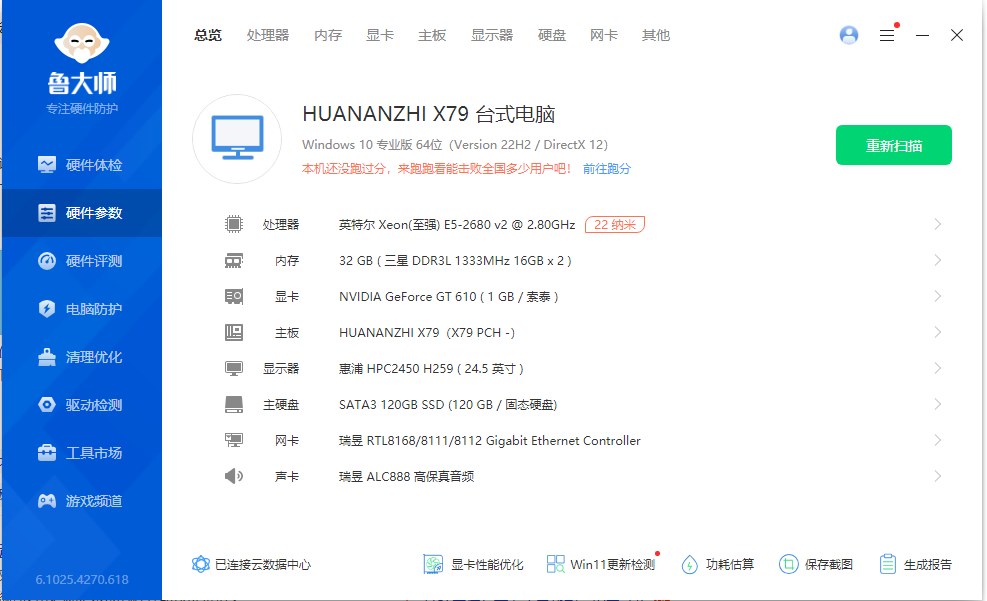The image size is (987, 601).
Task: Switch to the 硬盘 tab
Action: pos(551,35)
